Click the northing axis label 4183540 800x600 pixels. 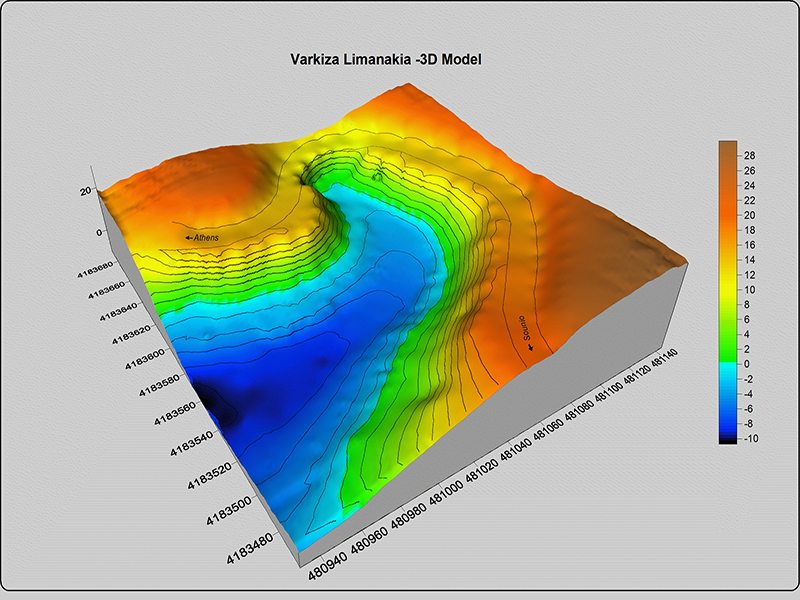coord(191,443)
